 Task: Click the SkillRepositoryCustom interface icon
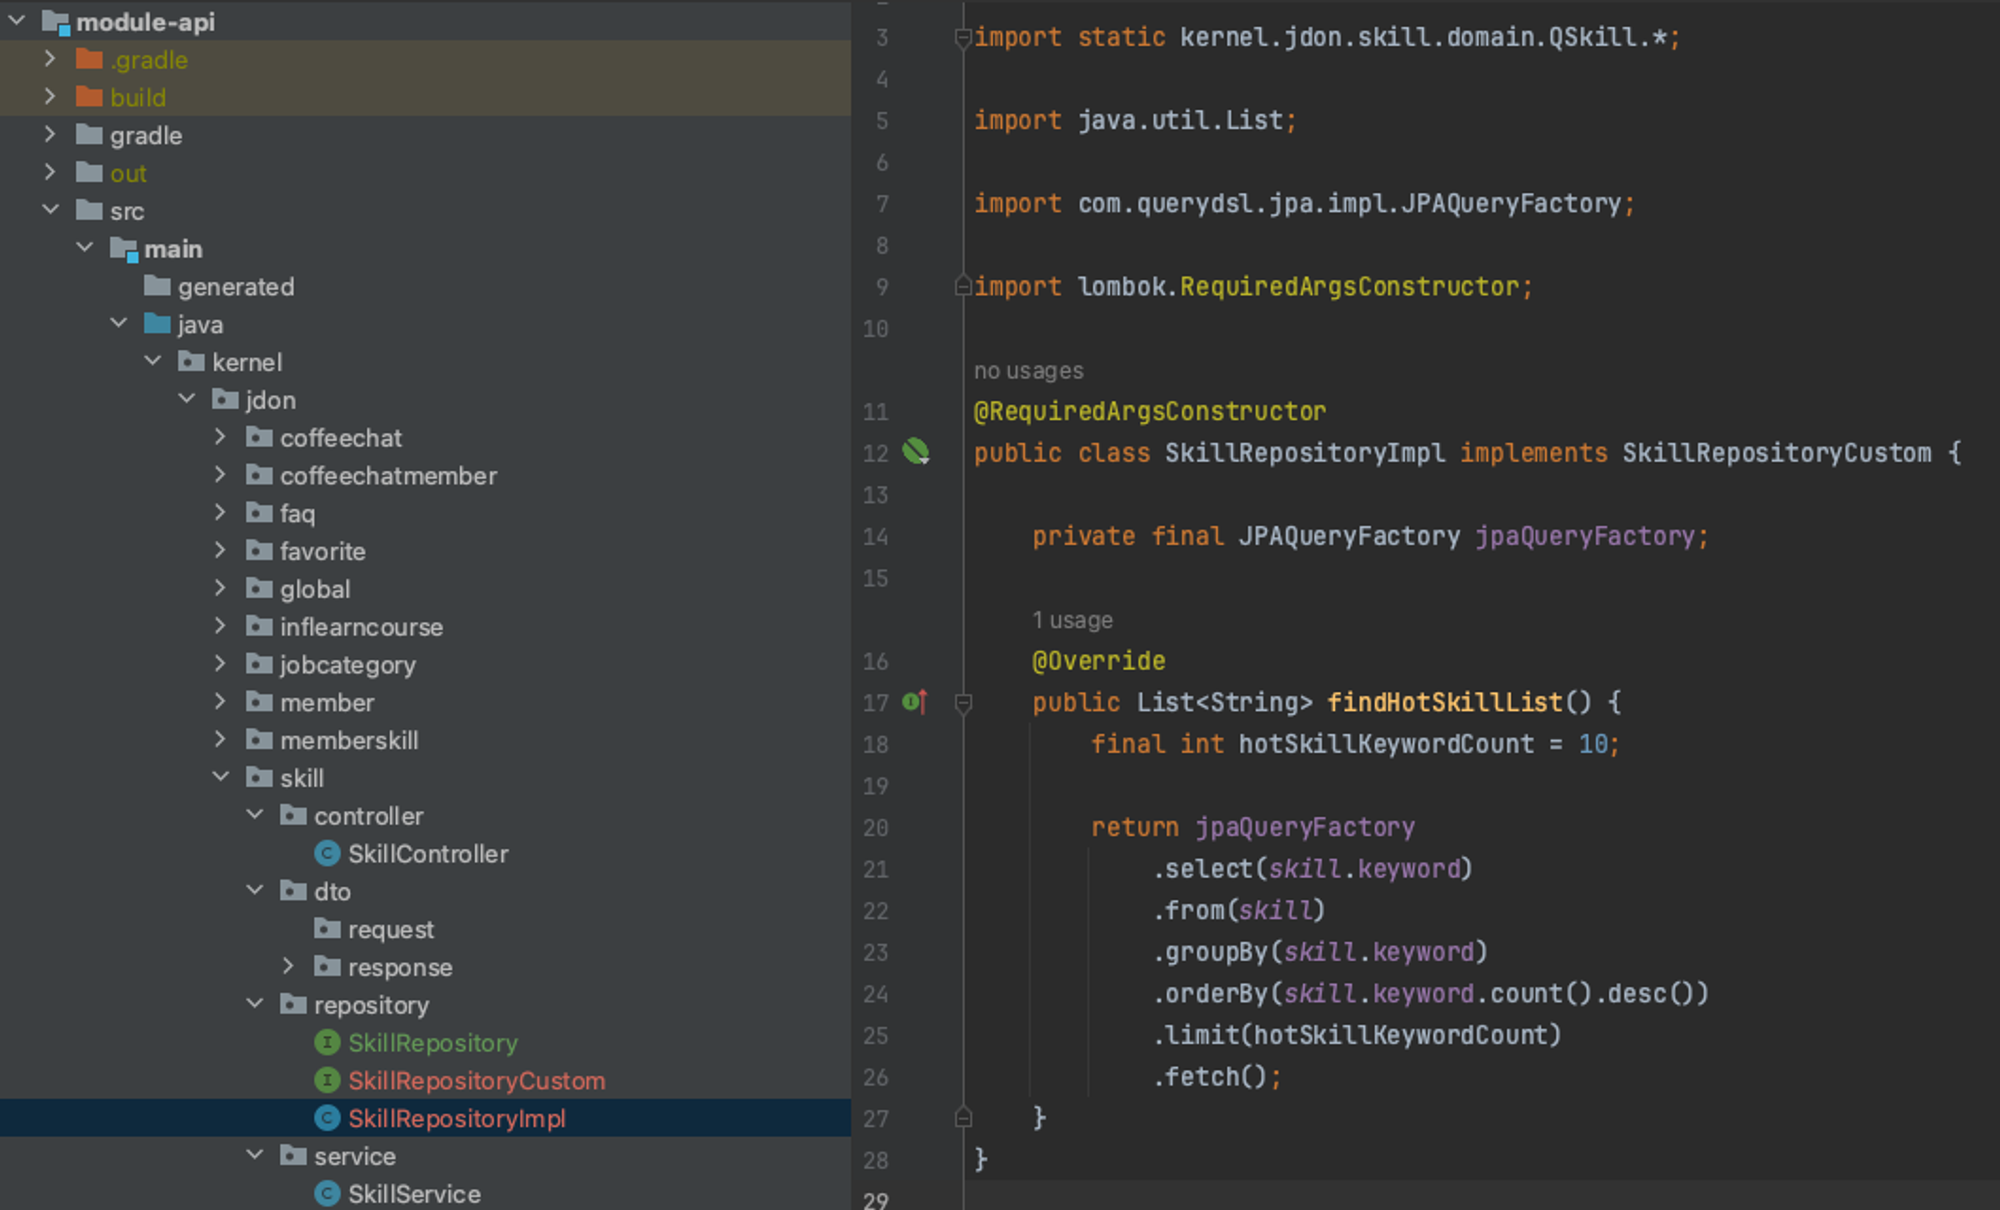[x=327, y=1081]
